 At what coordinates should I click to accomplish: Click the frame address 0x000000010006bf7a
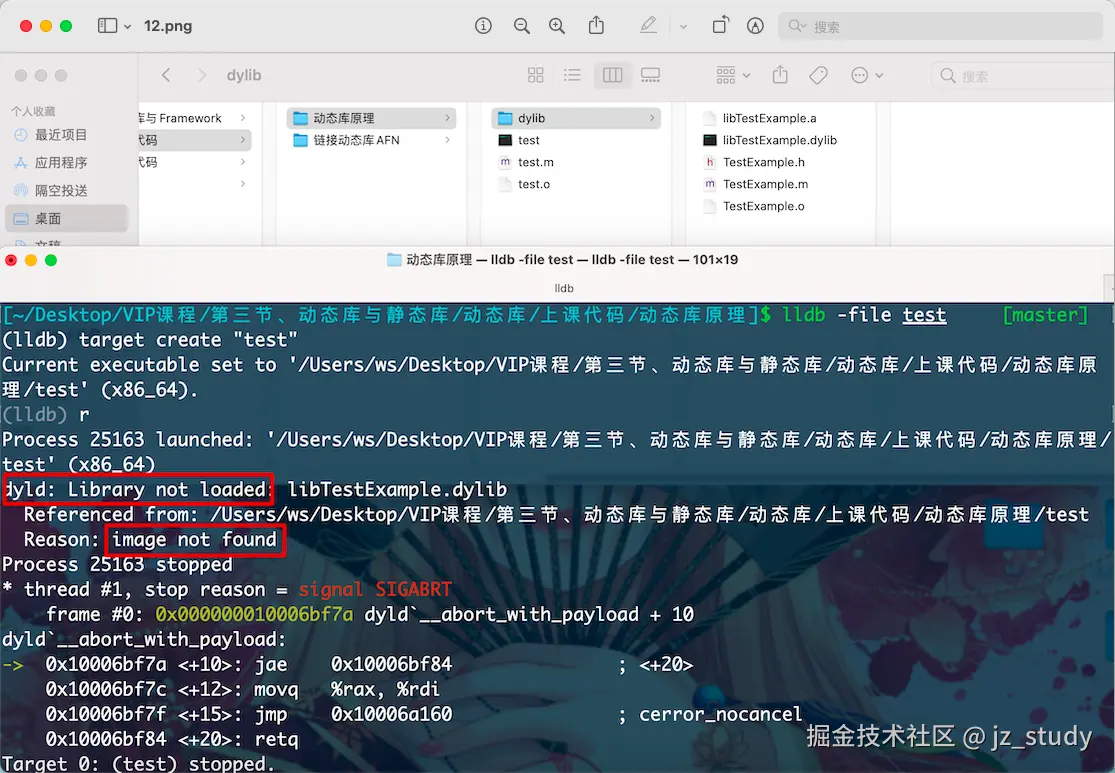tap(254, 614)
